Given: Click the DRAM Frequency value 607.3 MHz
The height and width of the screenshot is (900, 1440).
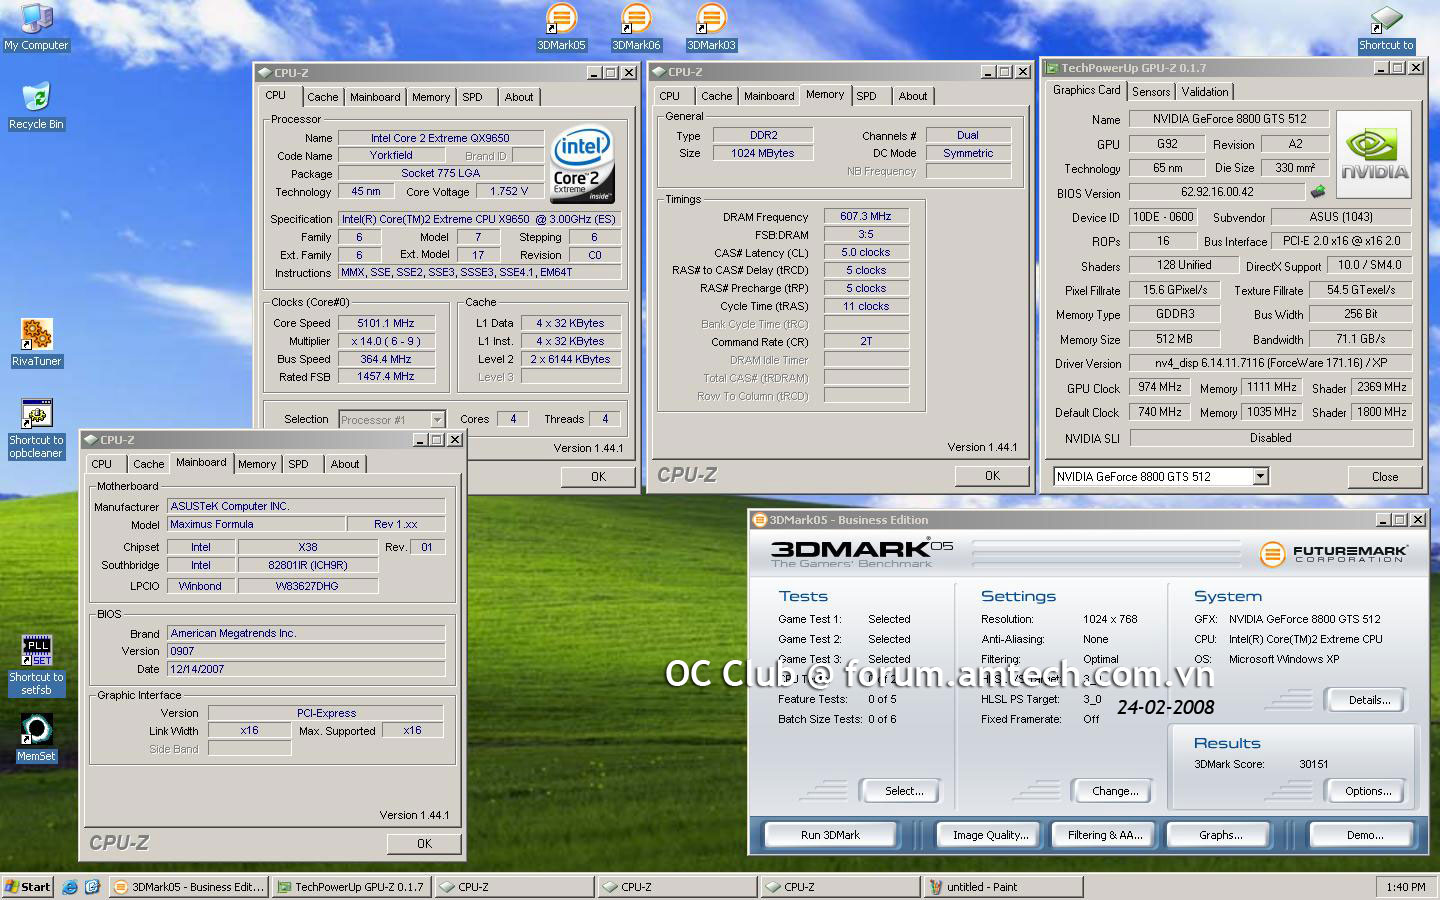Looking at the screenshot, I should [x=866, y=216].
